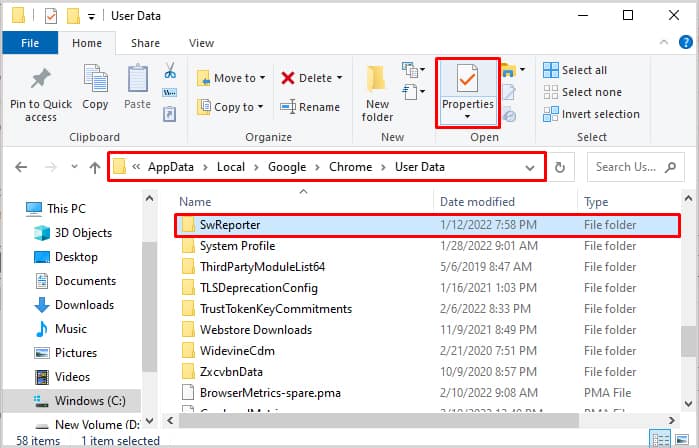Switch to the Home tab
Image resolution: width=699 pixels, height=448 pixels.
pos(87,43)
